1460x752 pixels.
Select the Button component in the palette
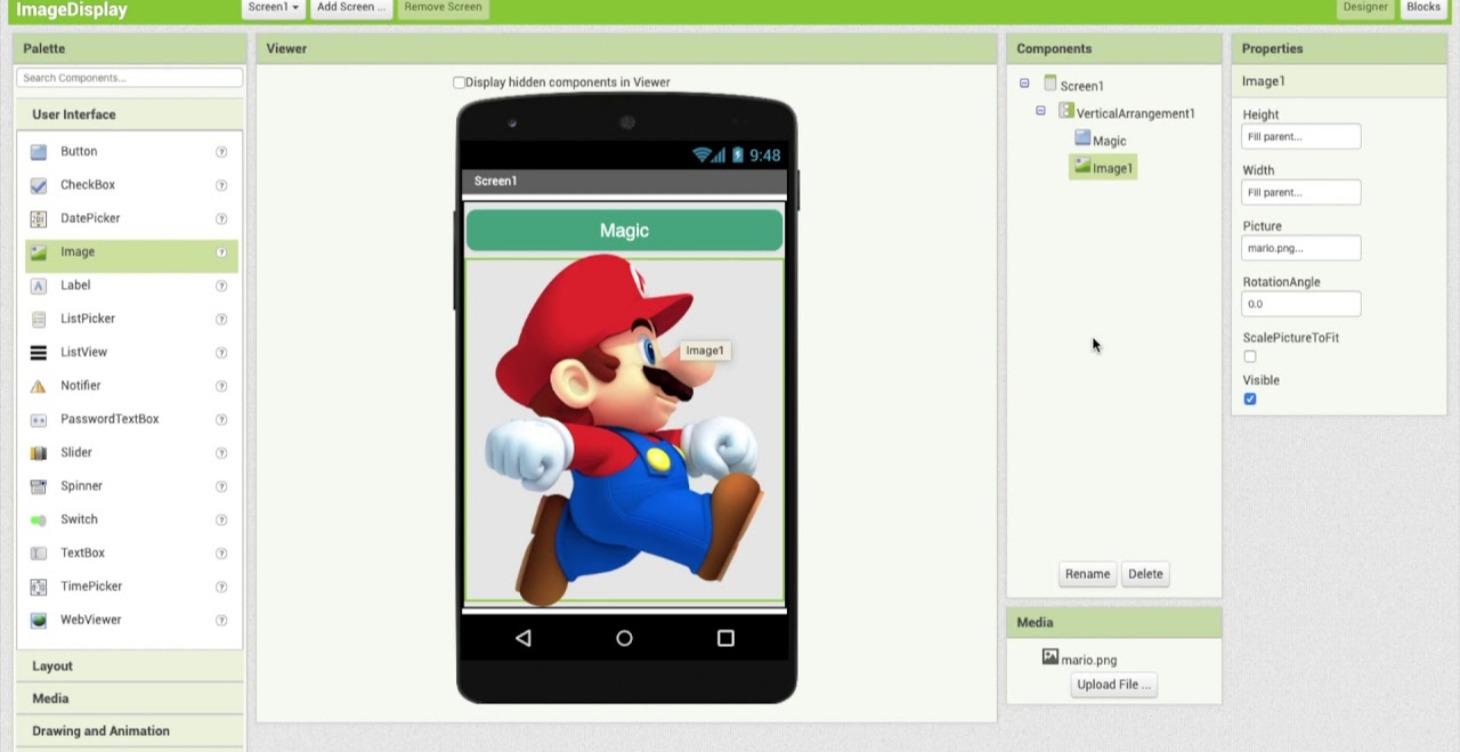pos(80,151)
